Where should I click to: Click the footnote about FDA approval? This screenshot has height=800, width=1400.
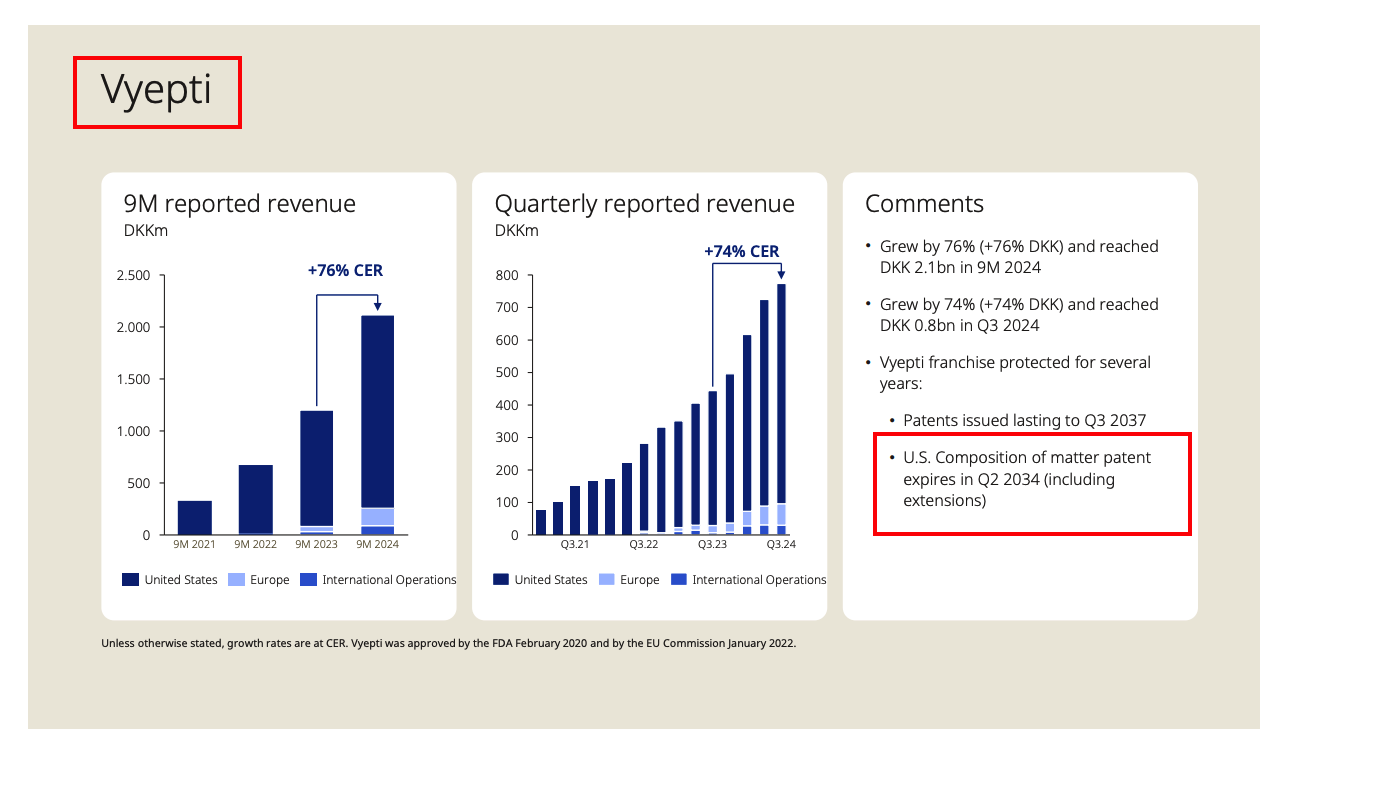448,644
